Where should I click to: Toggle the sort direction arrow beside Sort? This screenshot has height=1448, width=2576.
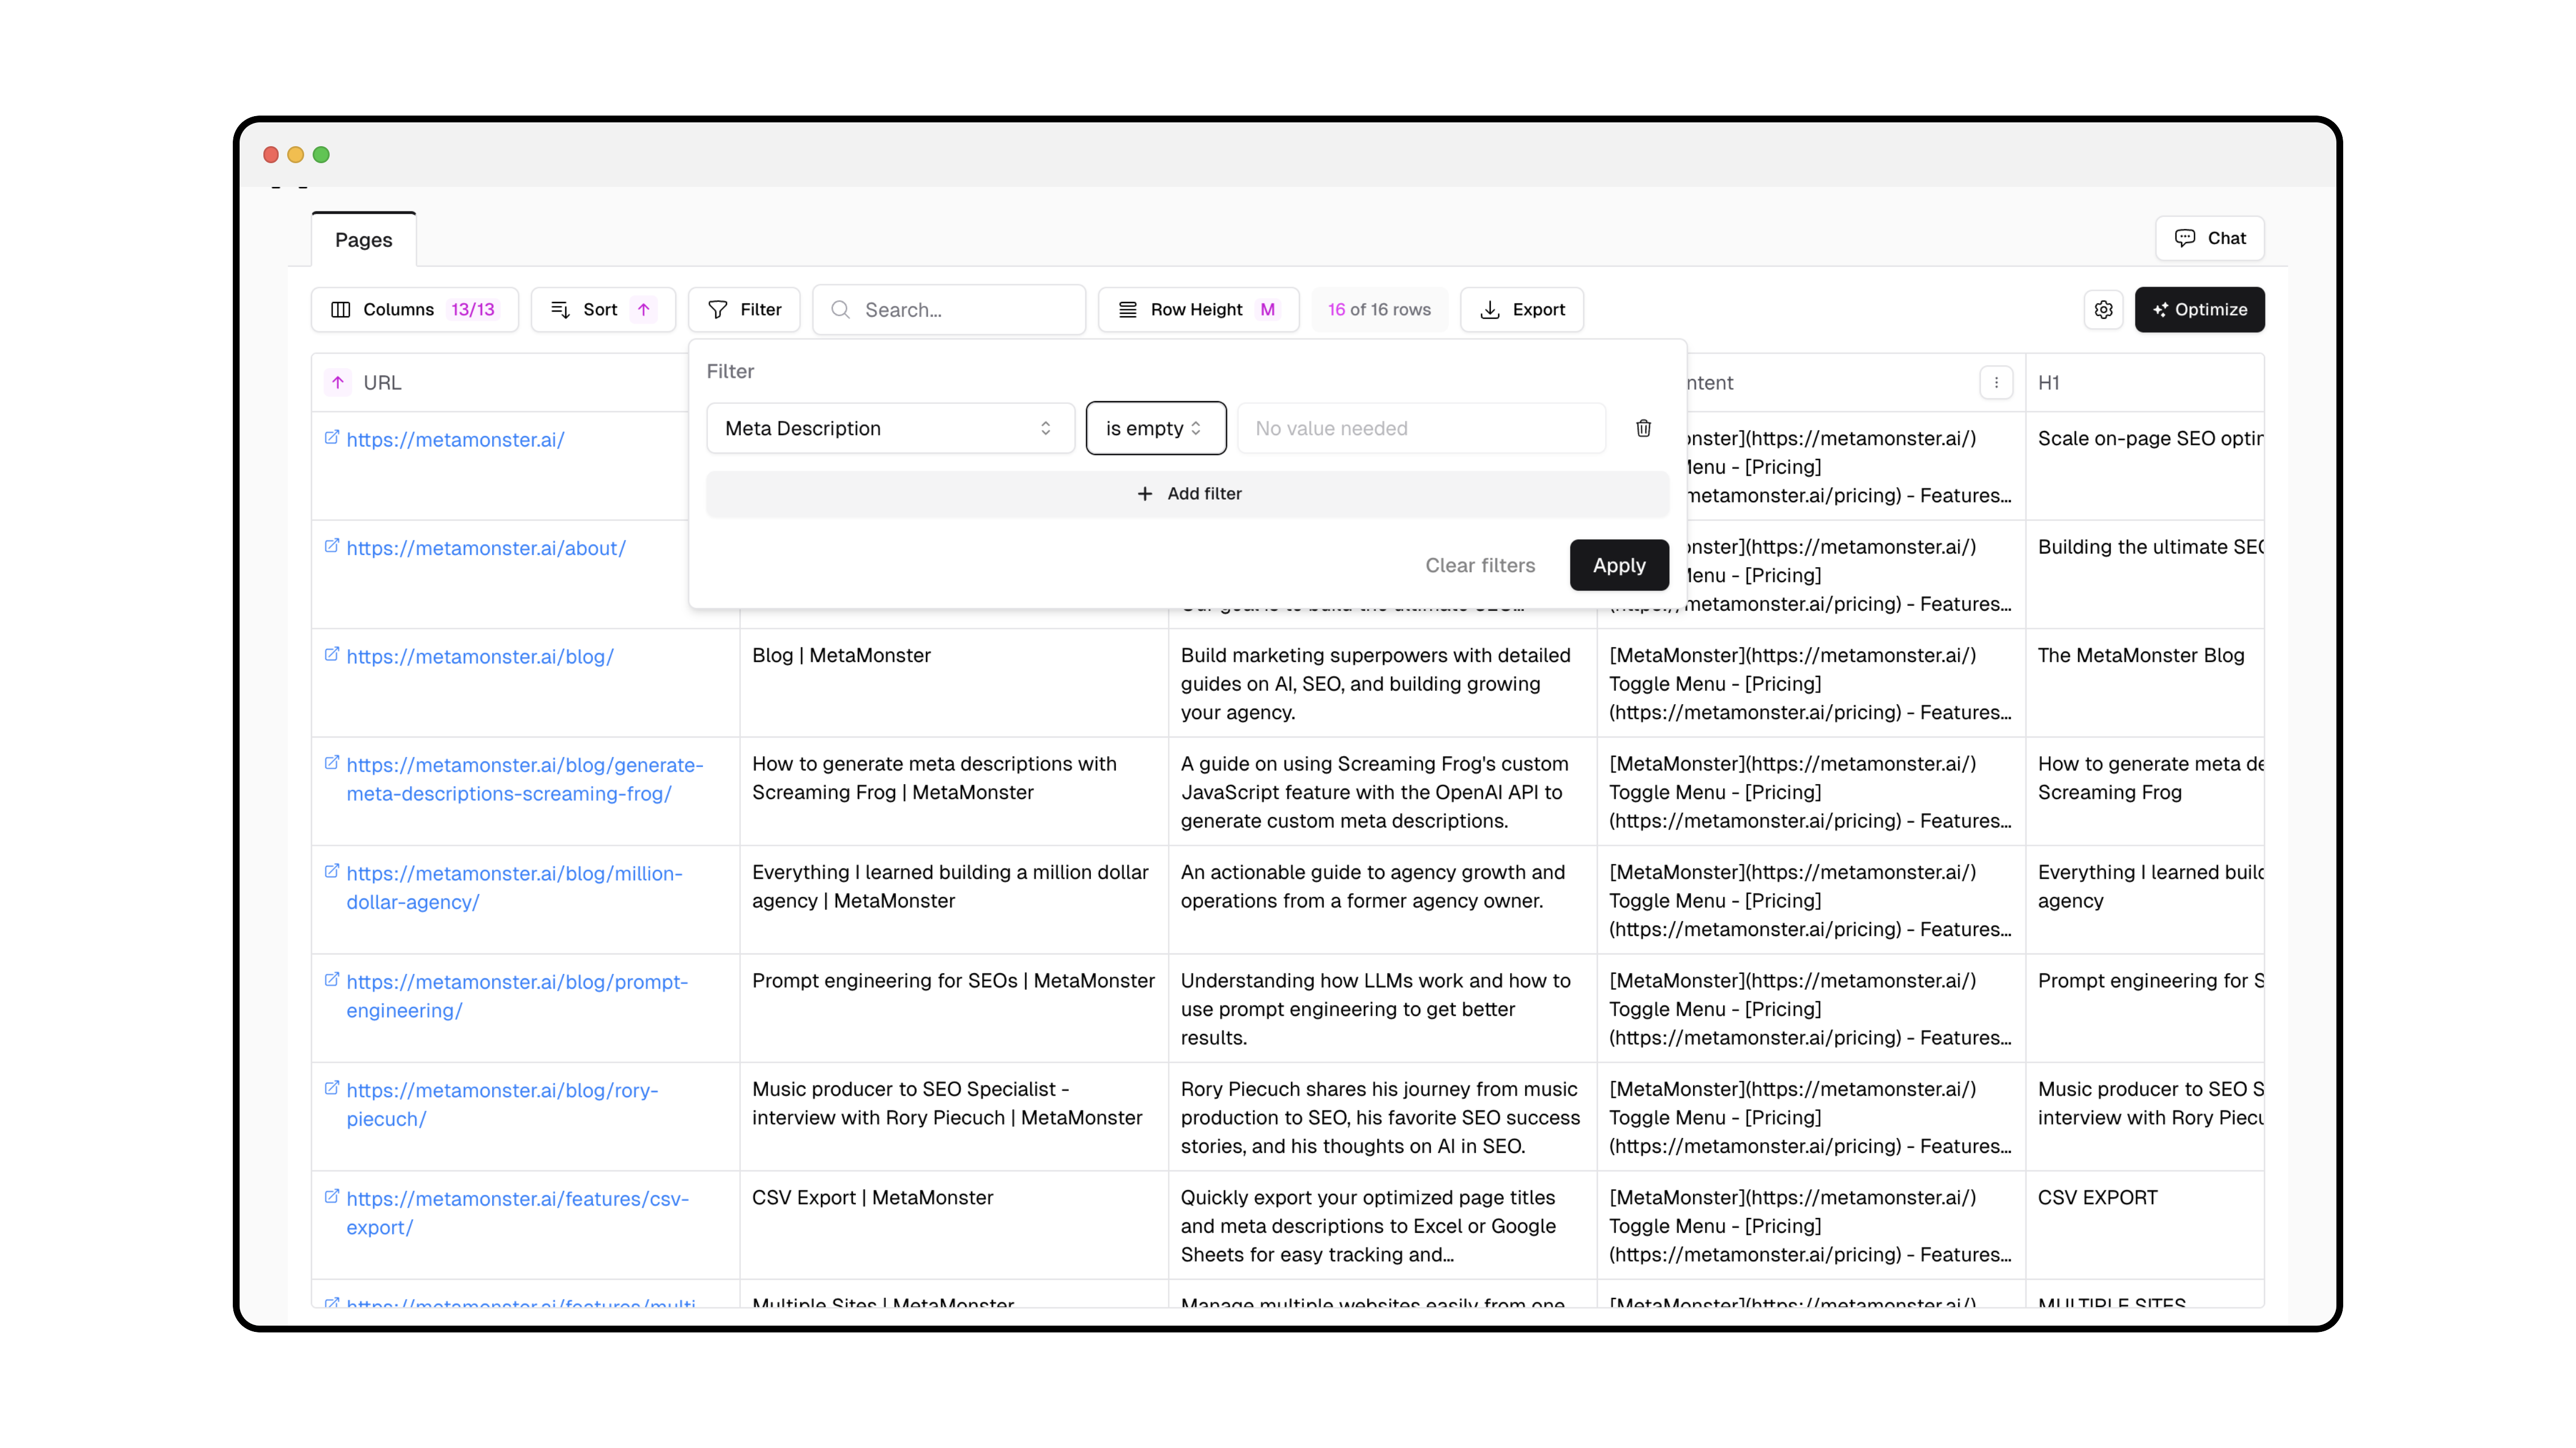pyautogui.click(x=644, y=310)
